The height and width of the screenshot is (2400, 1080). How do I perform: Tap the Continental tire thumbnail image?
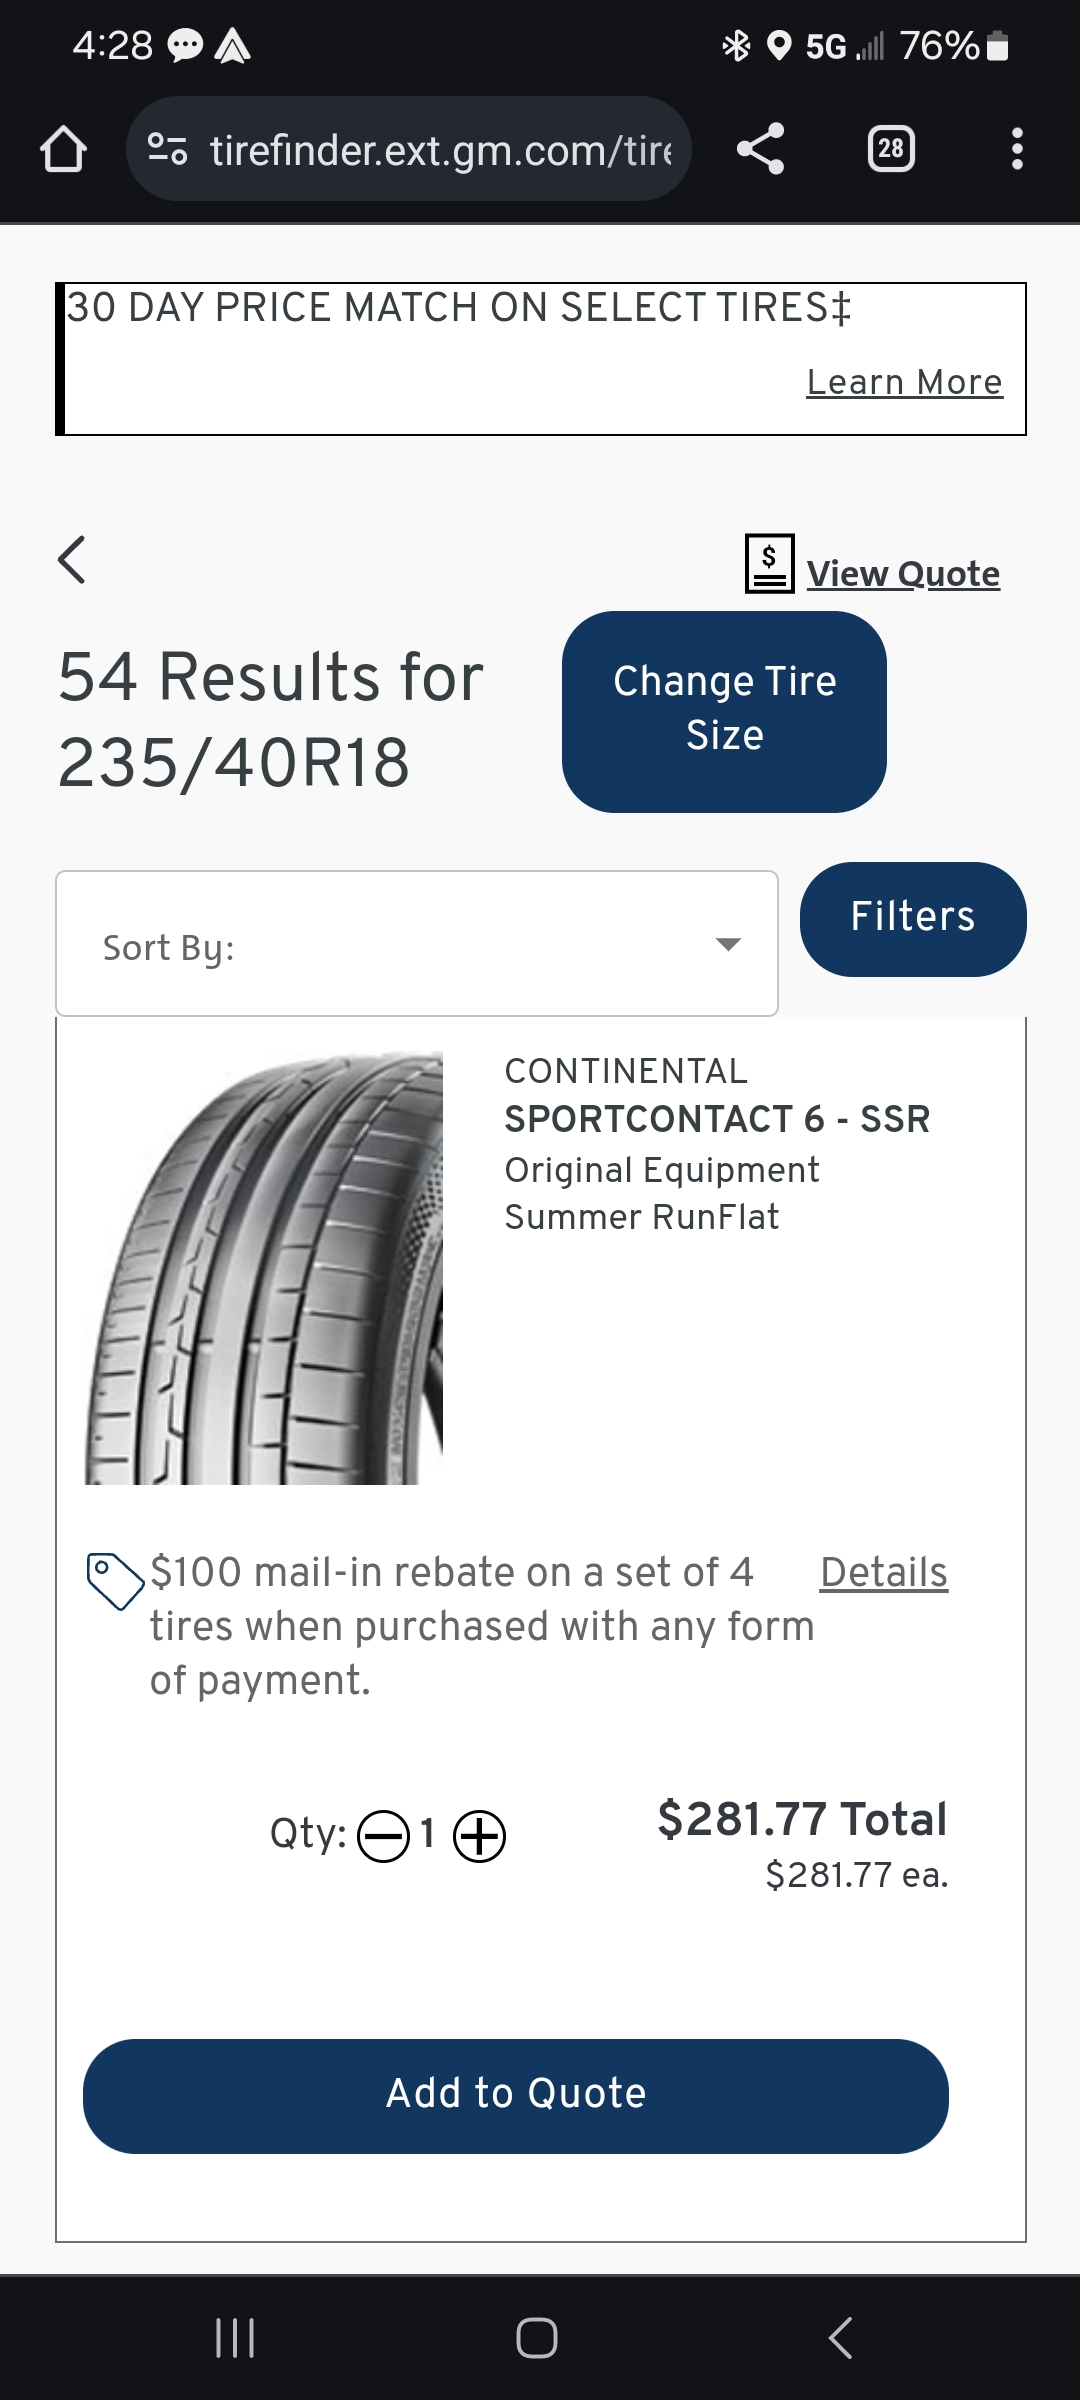point(265,1267)
